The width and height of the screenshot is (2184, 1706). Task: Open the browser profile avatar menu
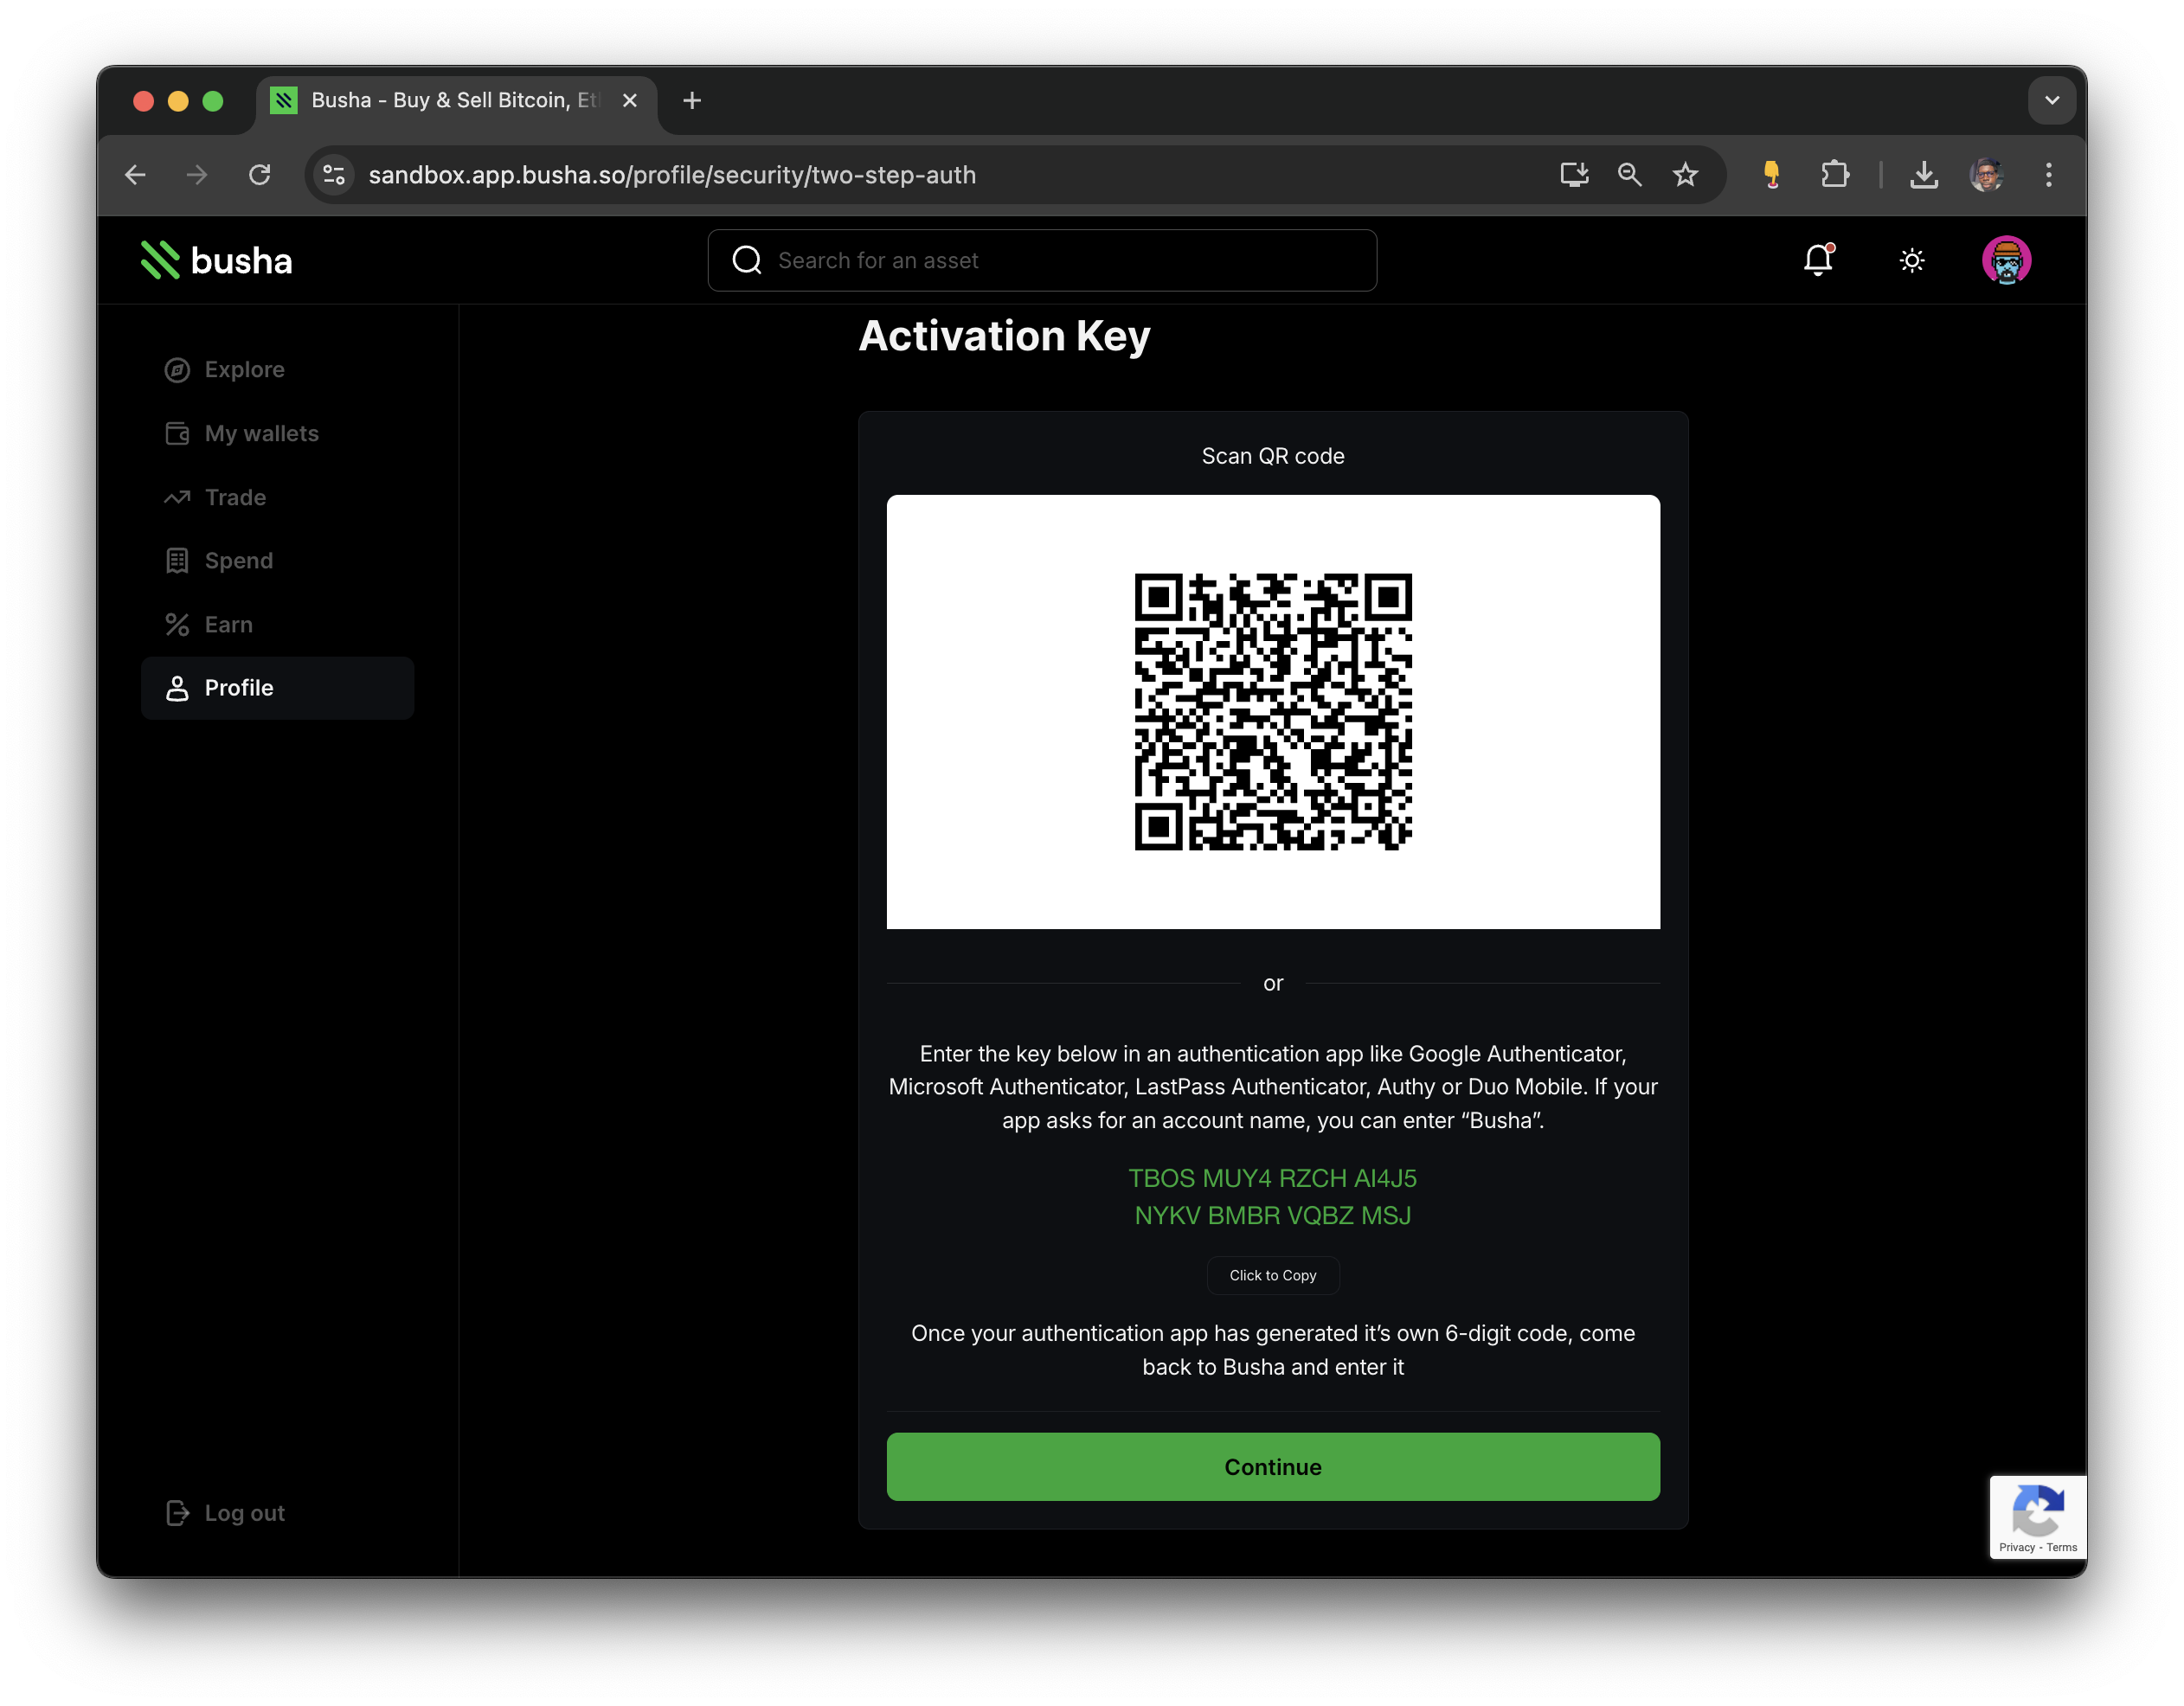coord(1987,174)
